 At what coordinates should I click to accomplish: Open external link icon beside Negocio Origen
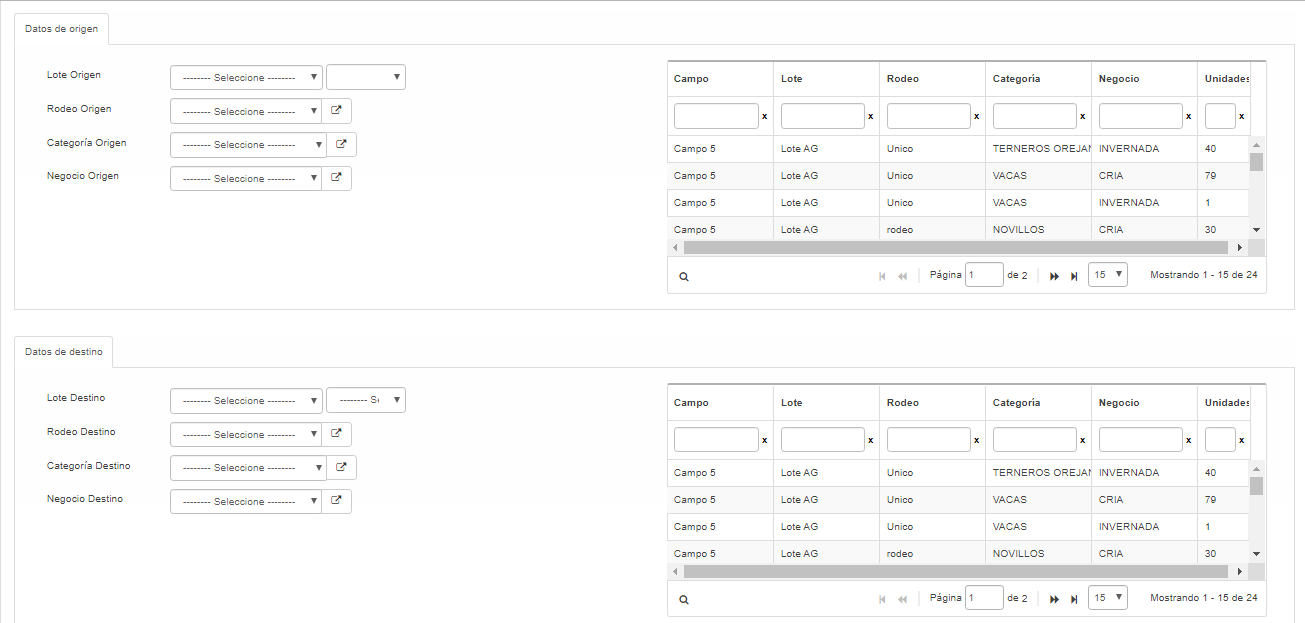(x=337, y=178)
